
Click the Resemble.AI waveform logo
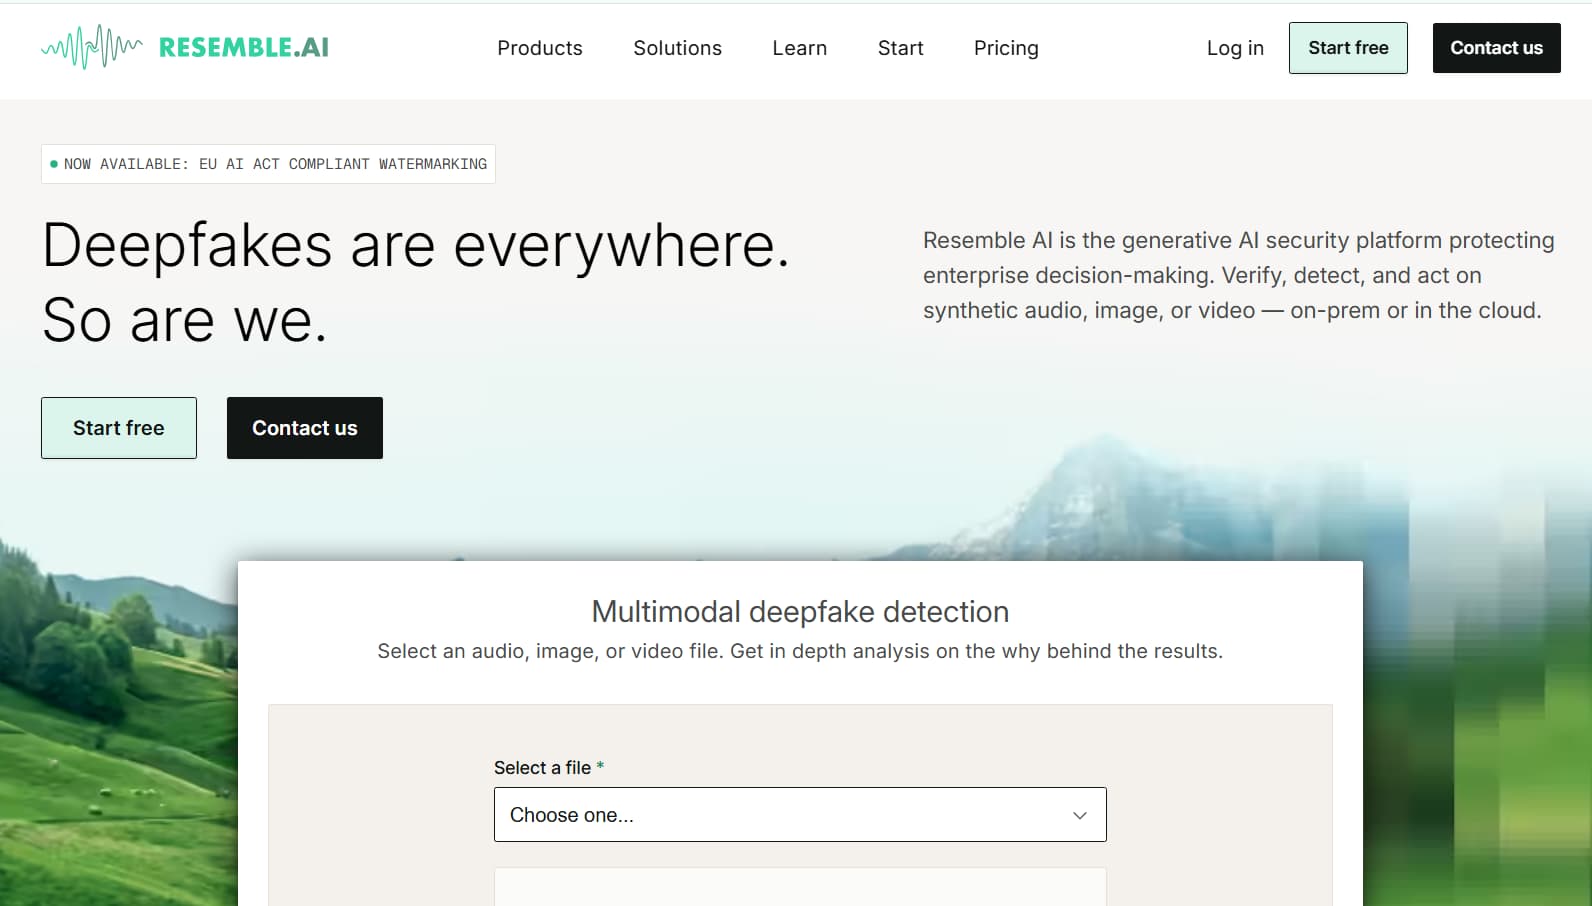pos(185,47)
